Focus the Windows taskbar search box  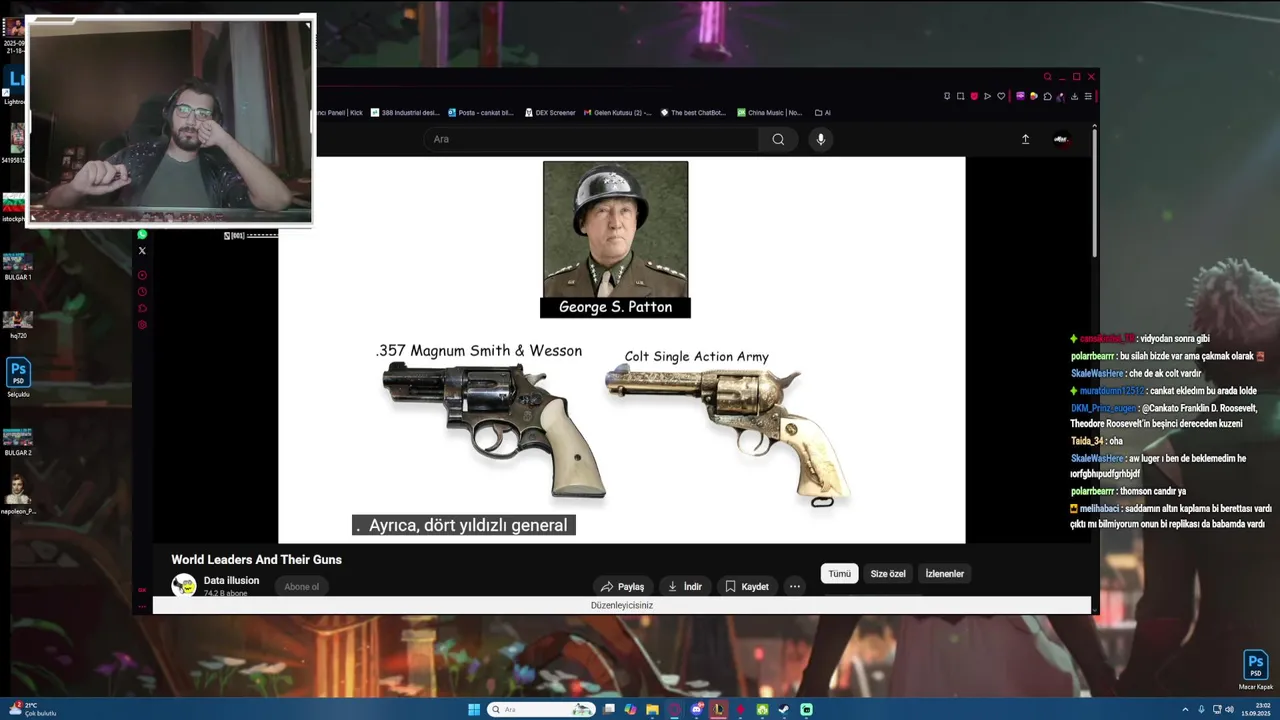tap(541, 710)
